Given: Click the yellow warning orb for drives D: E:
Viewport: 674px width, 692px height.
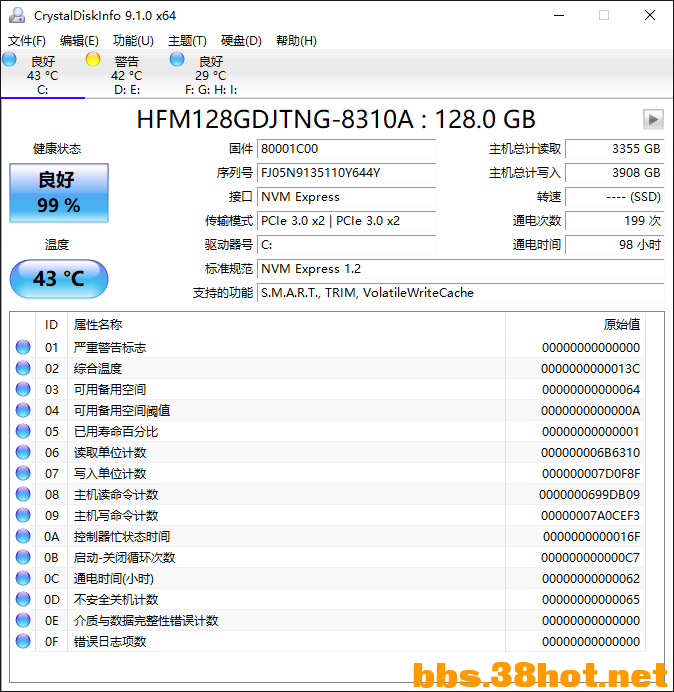Looking at the screenshot, I should (x=93, y=59).
